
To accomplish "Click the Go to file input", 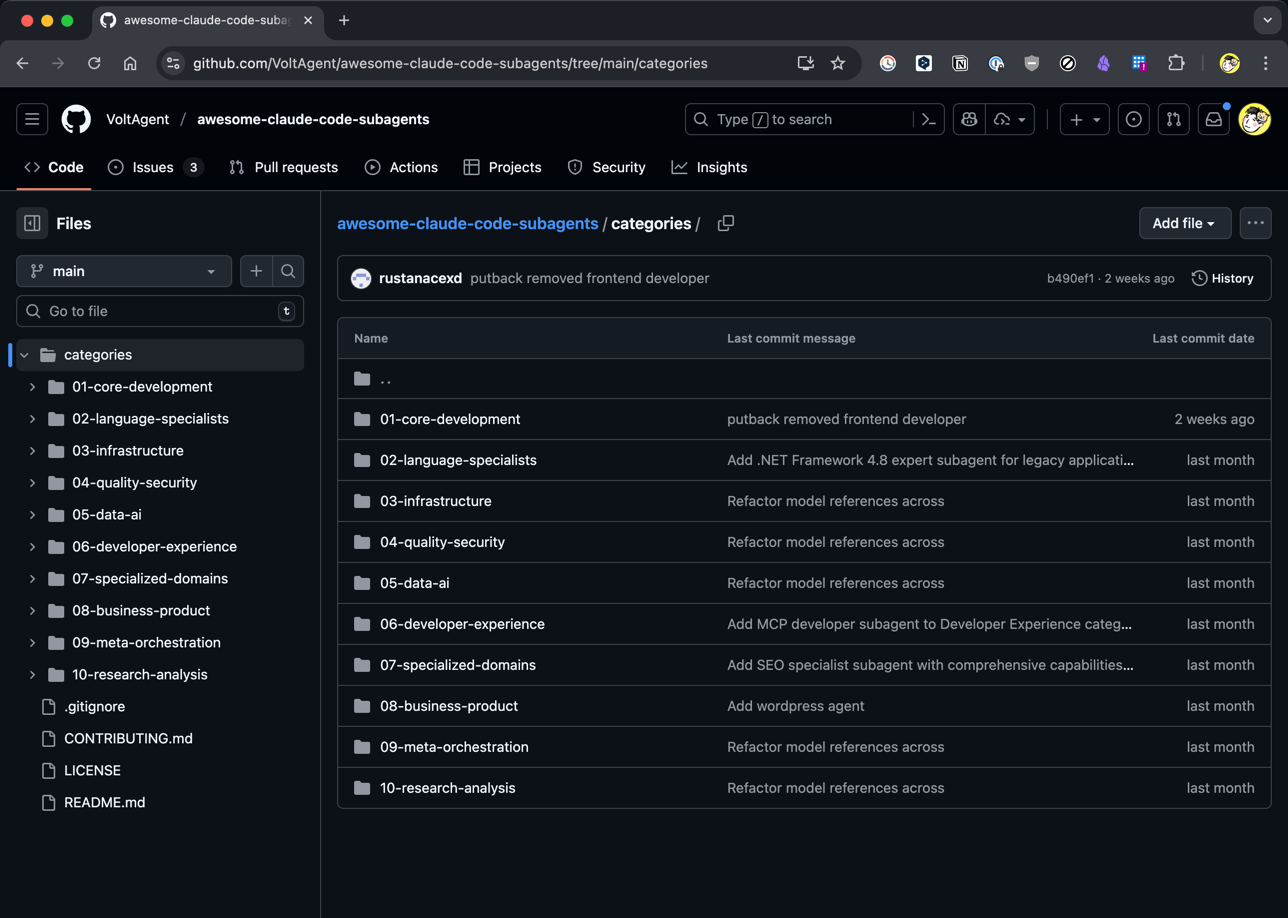I will pyautogui.click(x=160, y=311).
